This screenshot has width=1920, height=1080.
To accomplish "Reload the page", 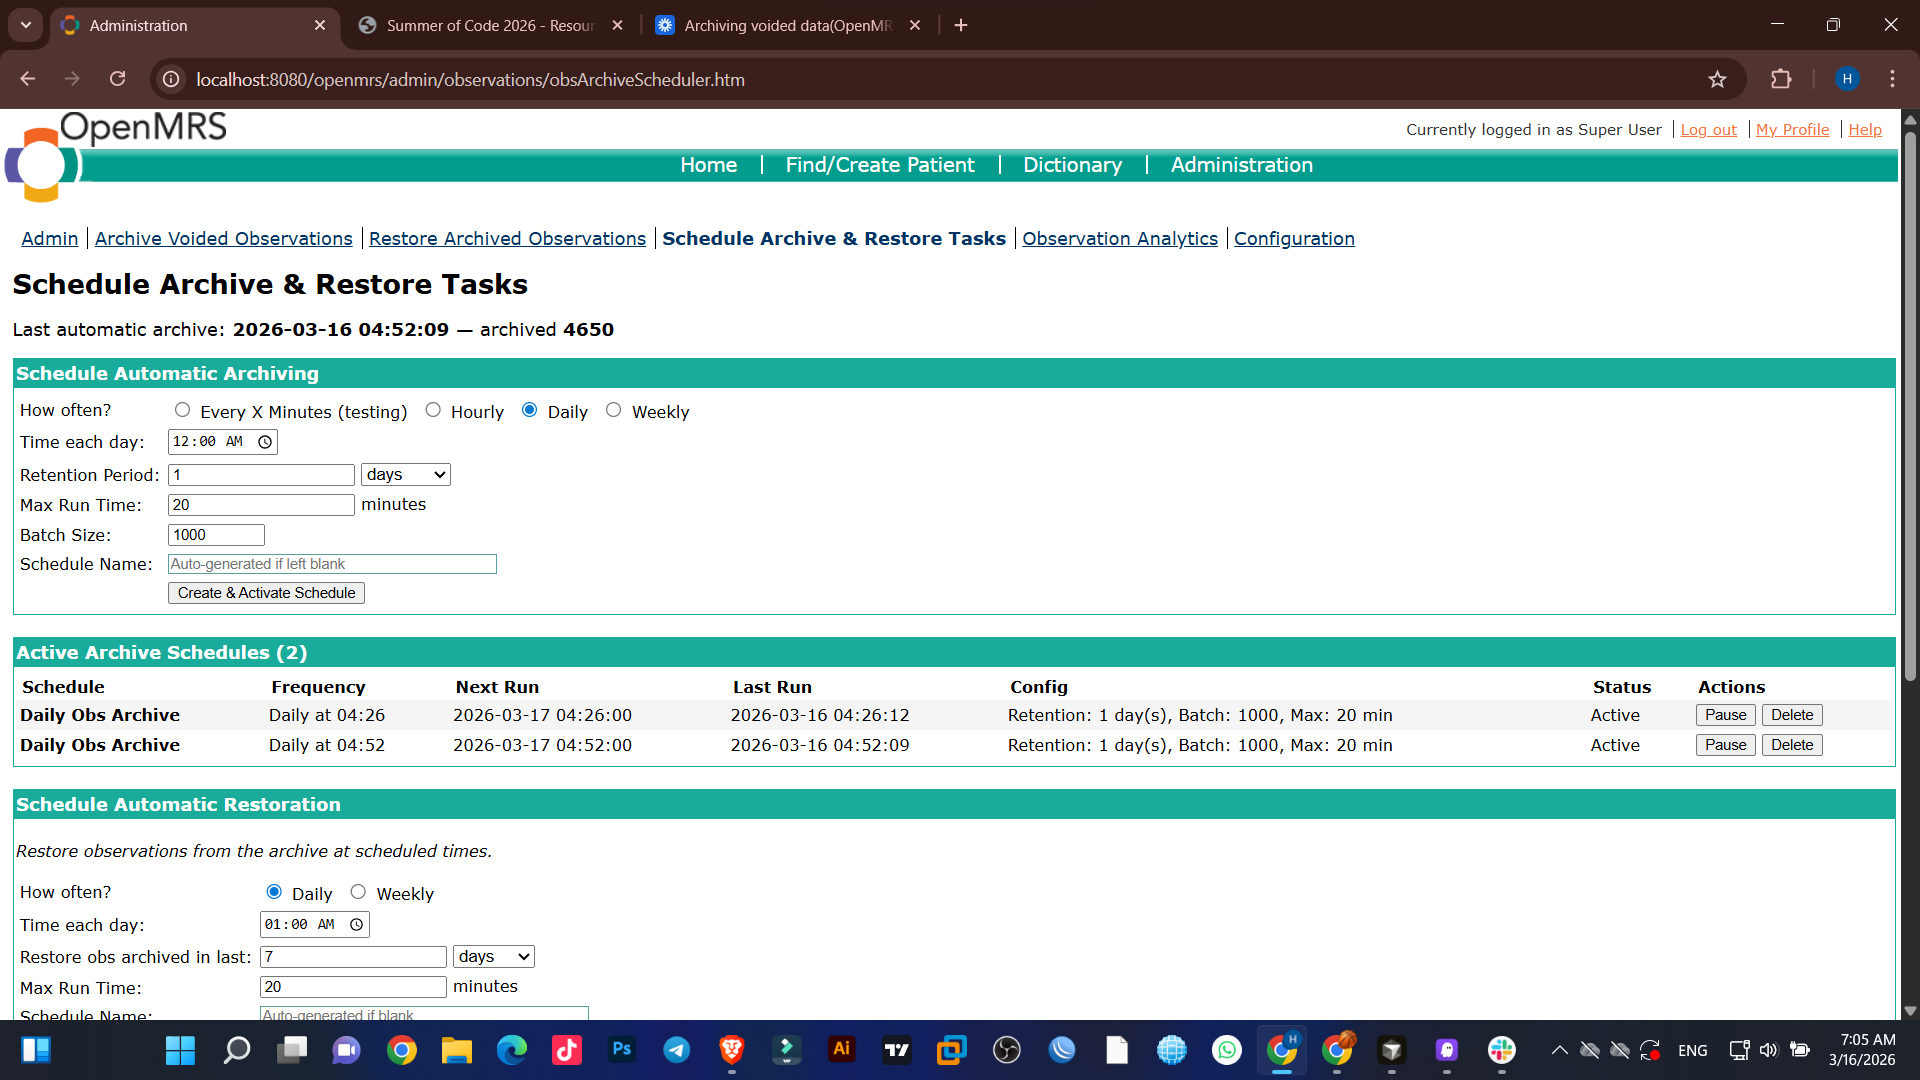I will point(117,79).
